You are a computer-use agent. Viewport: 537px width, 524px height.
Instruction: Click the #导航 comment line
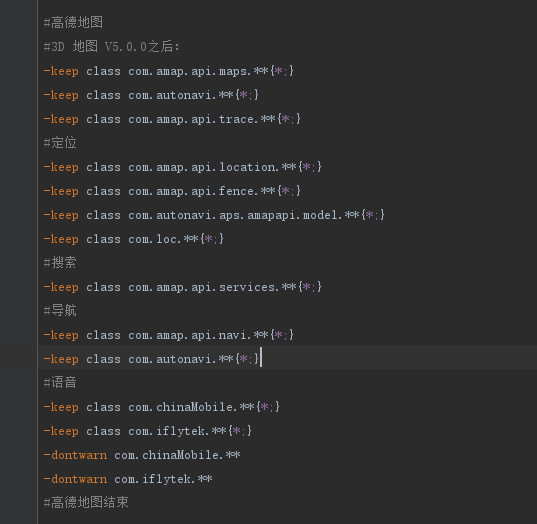(x=60, y=311)
